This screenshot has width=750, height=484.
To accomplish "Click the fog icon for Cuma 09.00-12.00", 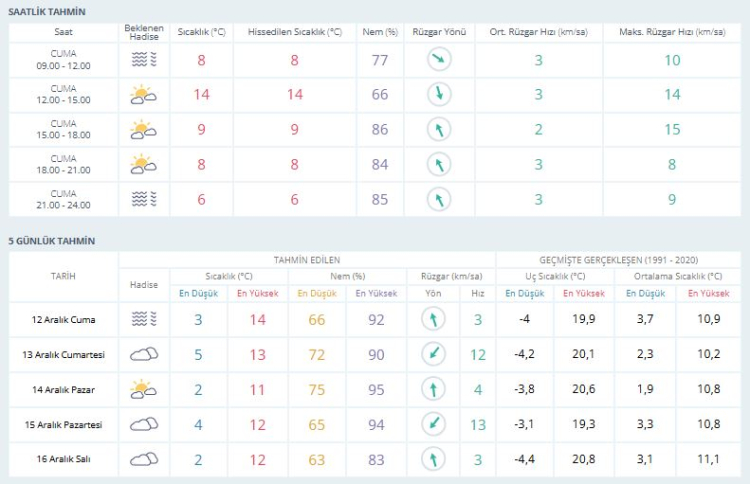I will (144, 60).
